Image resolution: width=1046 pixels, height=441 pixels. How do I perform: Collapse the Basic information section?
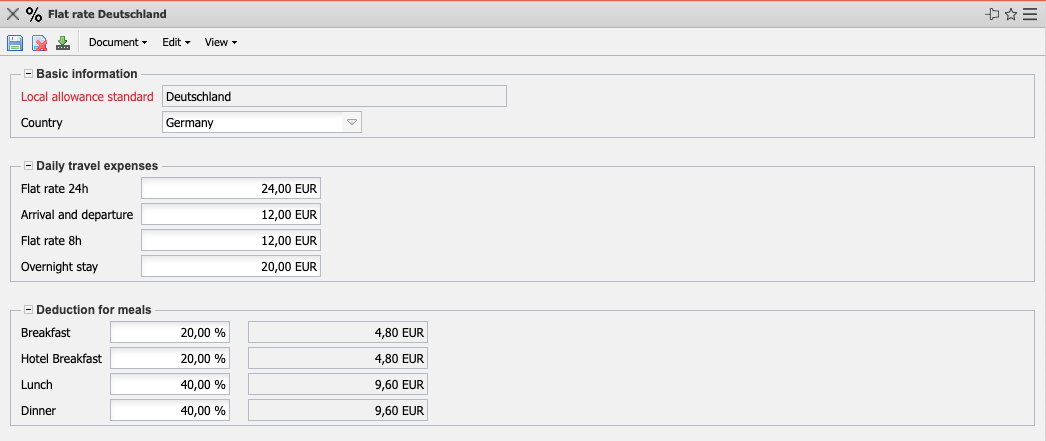point(28,74)
